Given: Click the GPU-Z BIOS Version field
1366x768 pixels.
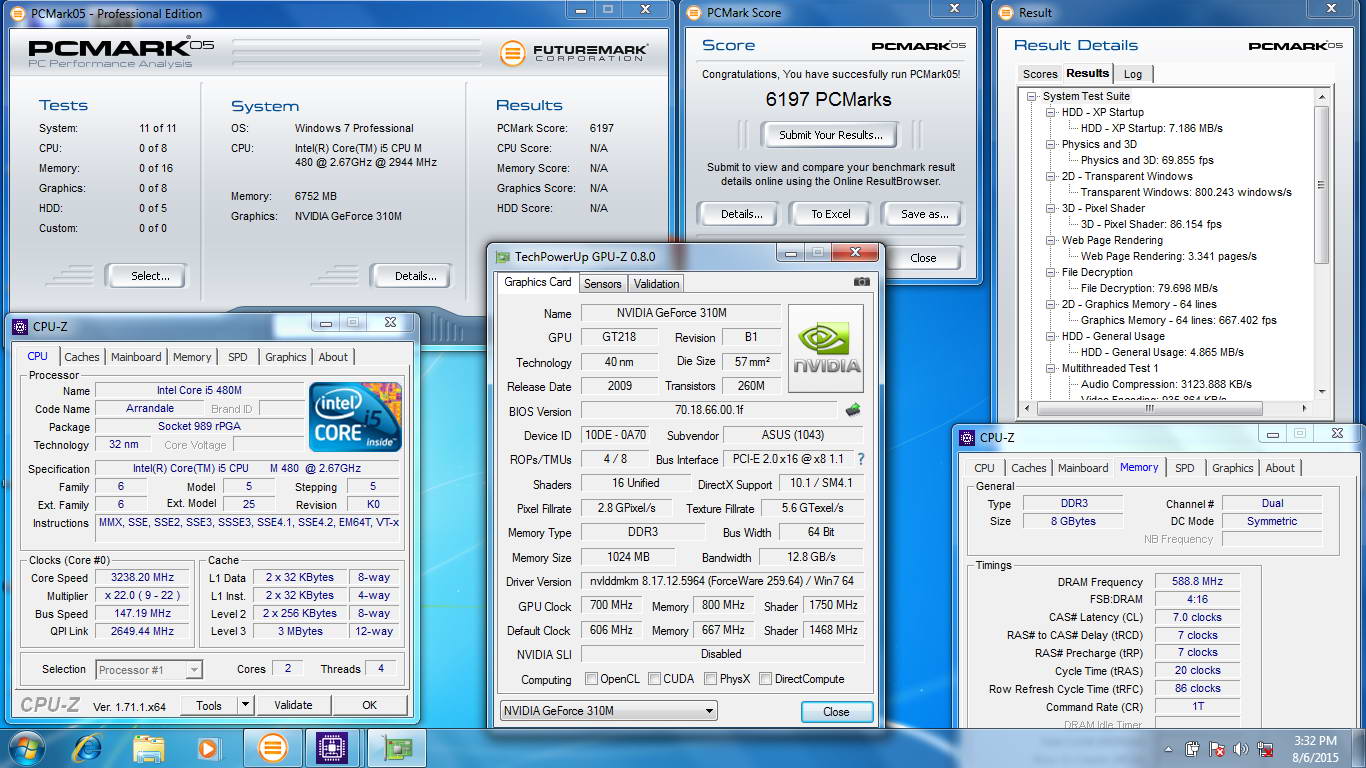Looking at the screenshot, I should [709, 411].
